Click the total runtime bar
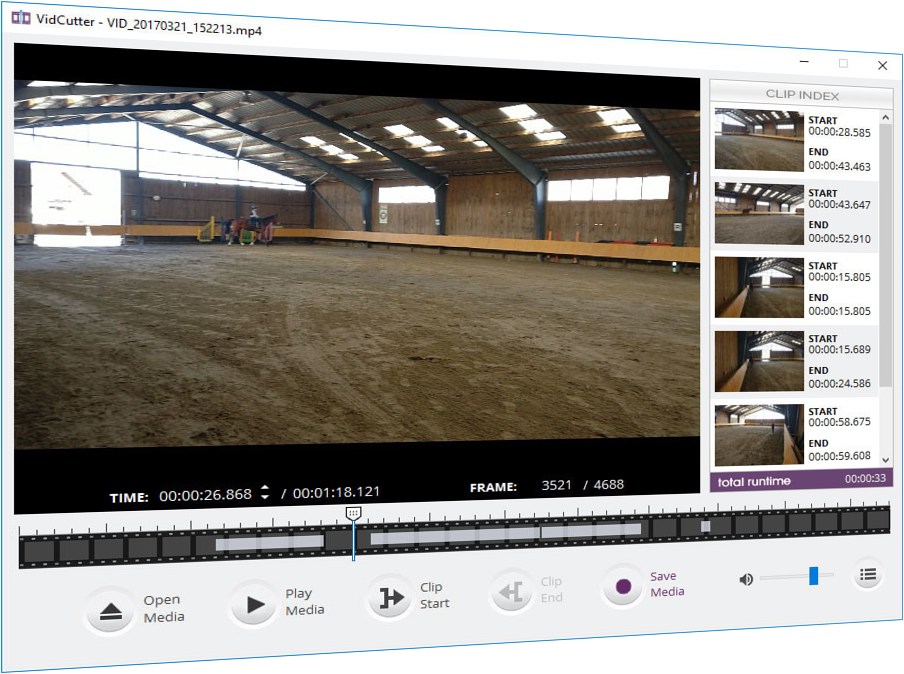The width and height of the screenshot is (904, 674). pyautogui.click(x=801, y=480)
